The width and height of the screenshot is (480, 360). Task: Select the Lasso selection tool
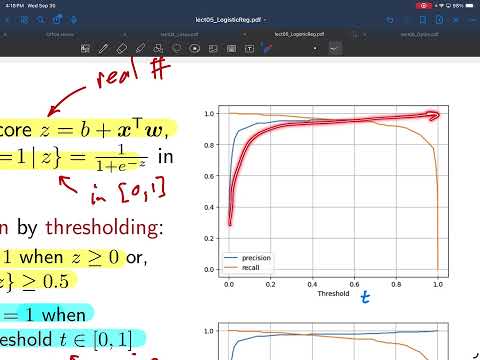[177, 49]
